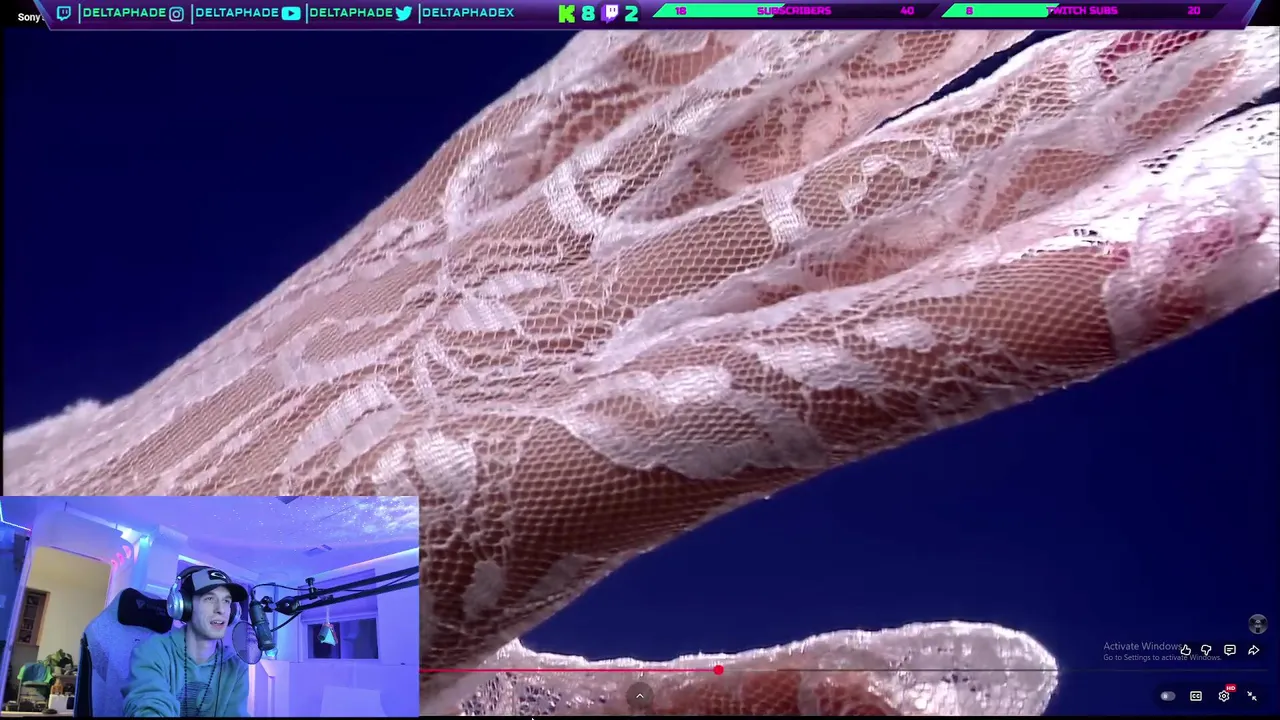Click the YouTube logo in overlay bar

coord(290,13)
